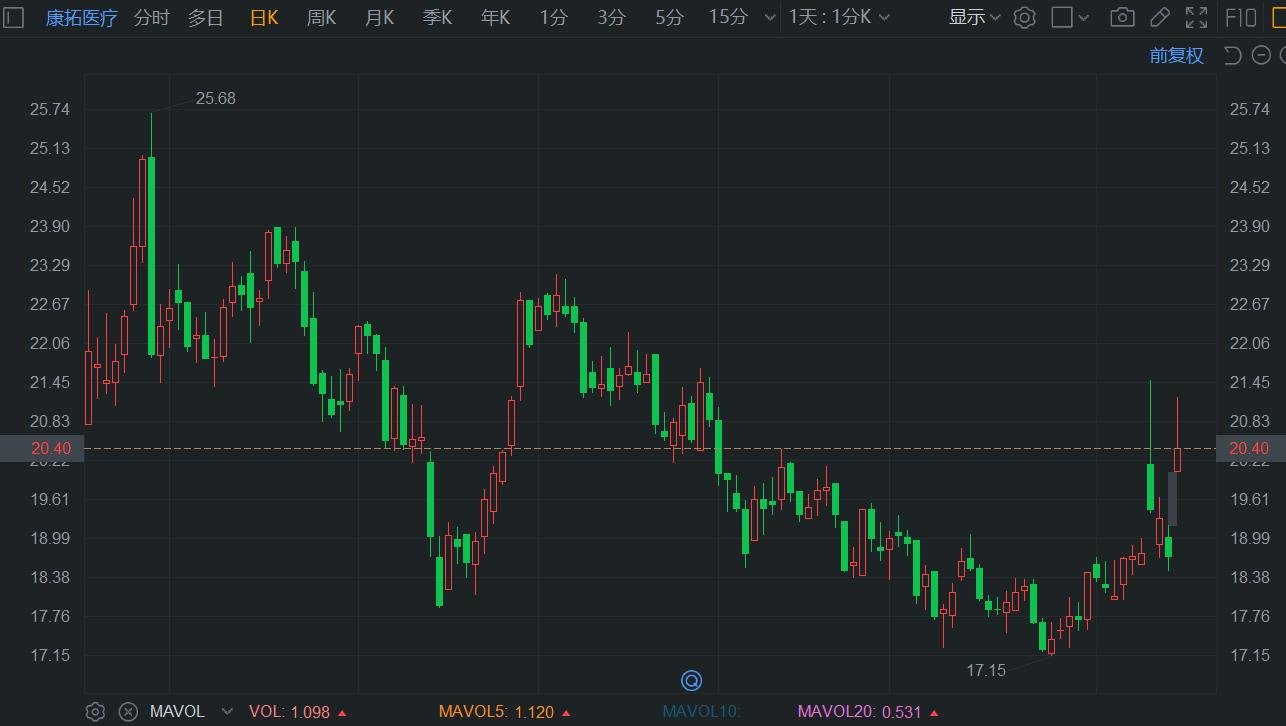Select the 3分 minute period
1286x726 pixels.
(611, 17)
